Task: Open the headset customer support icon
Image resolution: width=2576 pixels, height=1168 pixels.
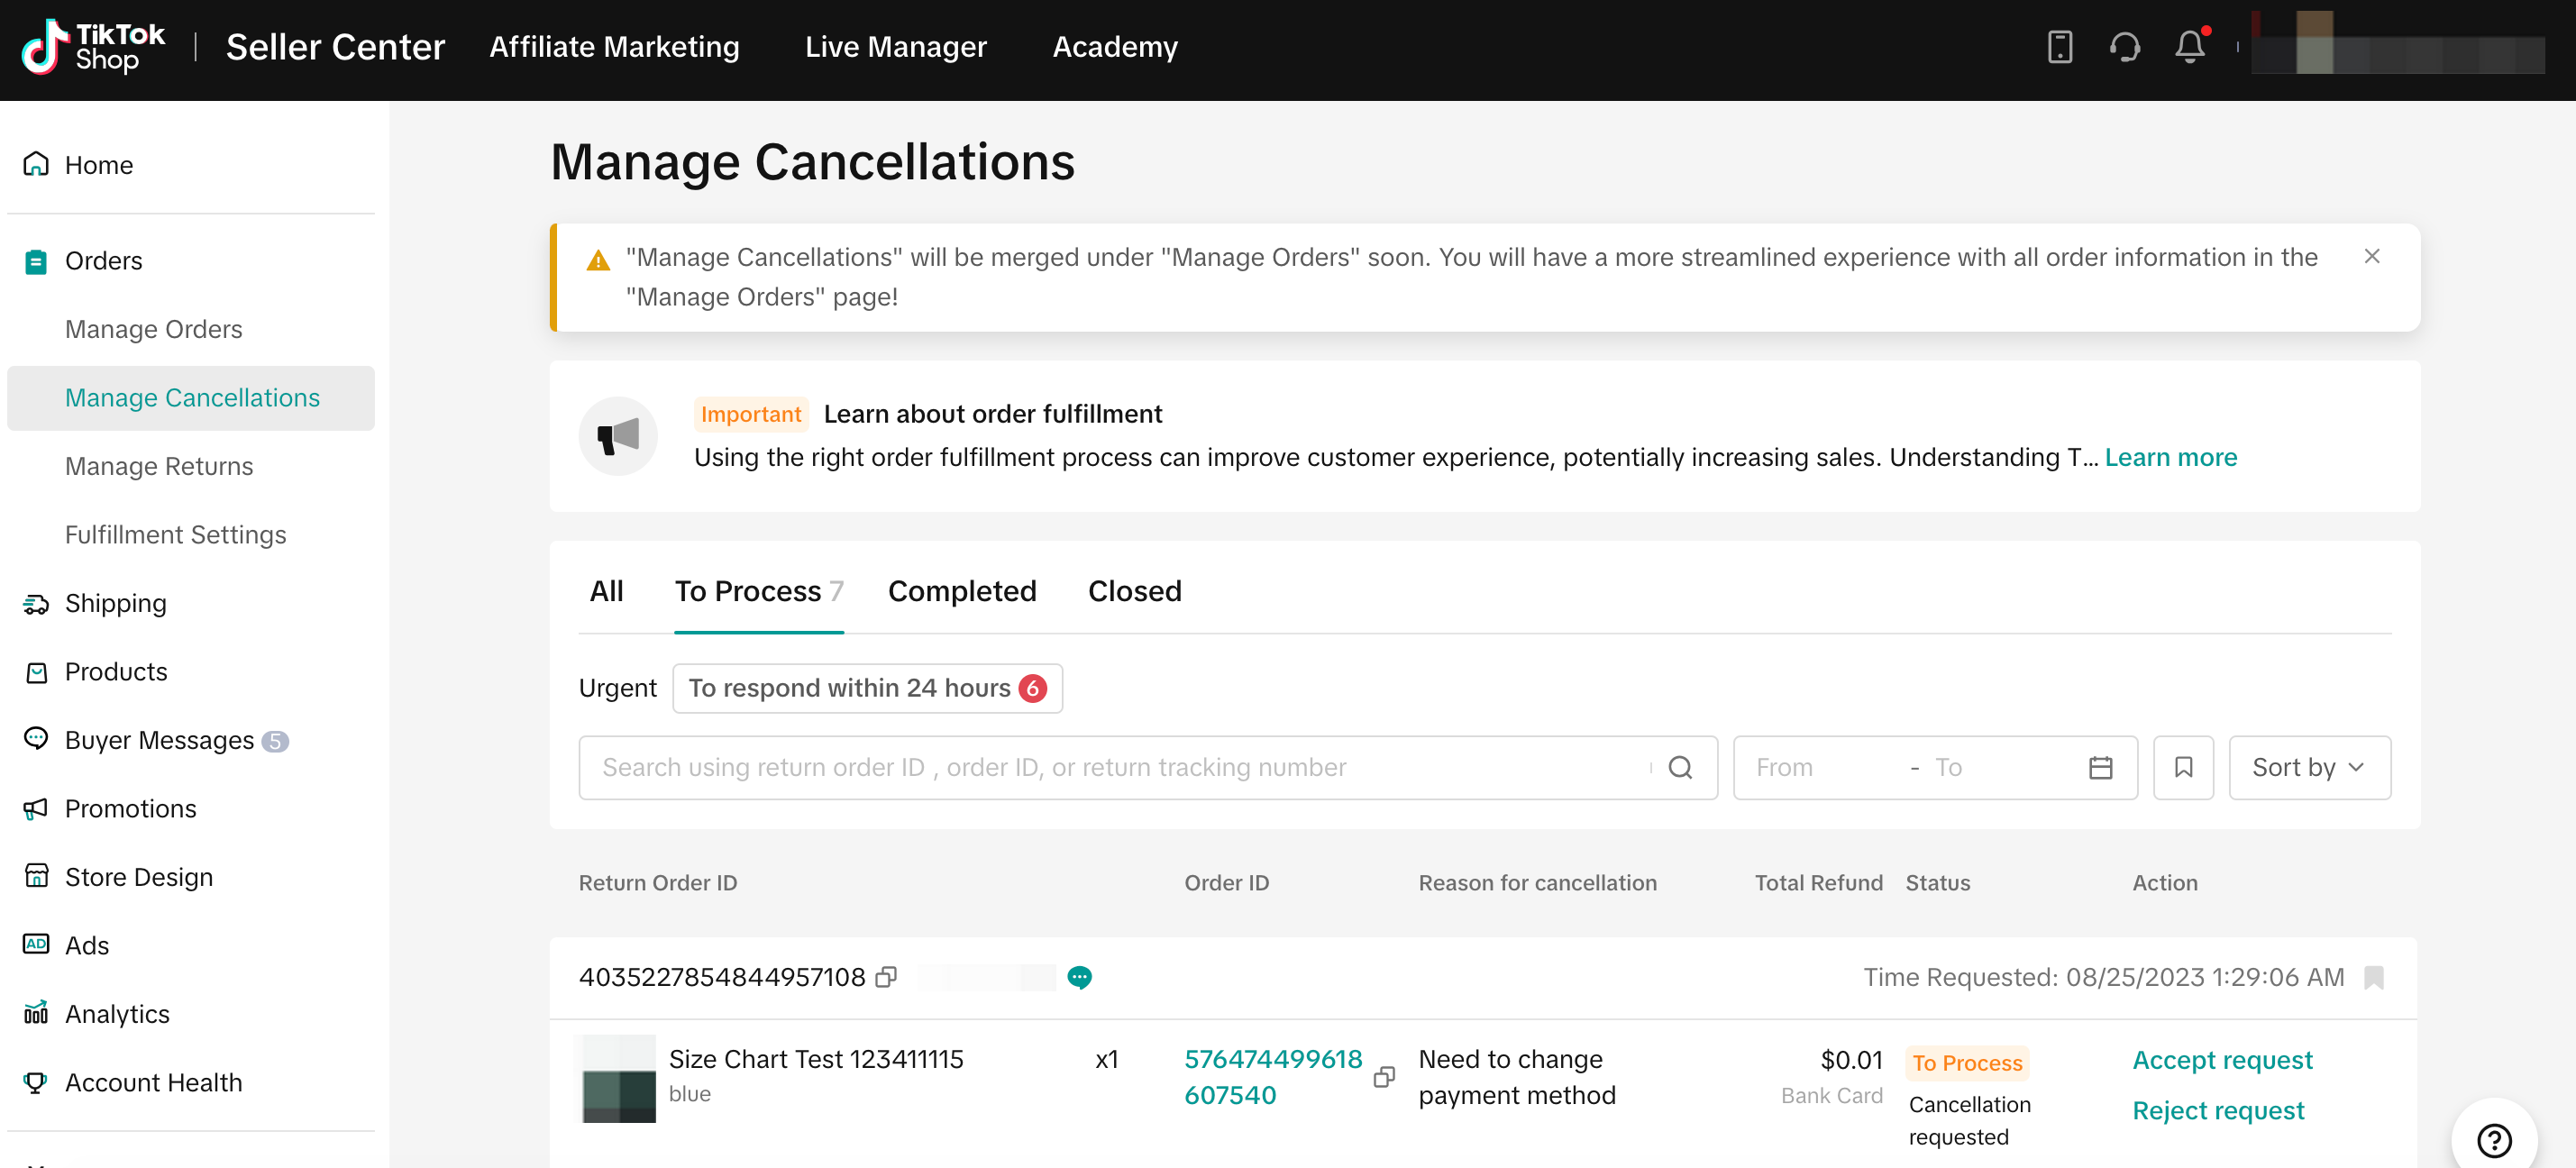Action: coord(2124,47)
